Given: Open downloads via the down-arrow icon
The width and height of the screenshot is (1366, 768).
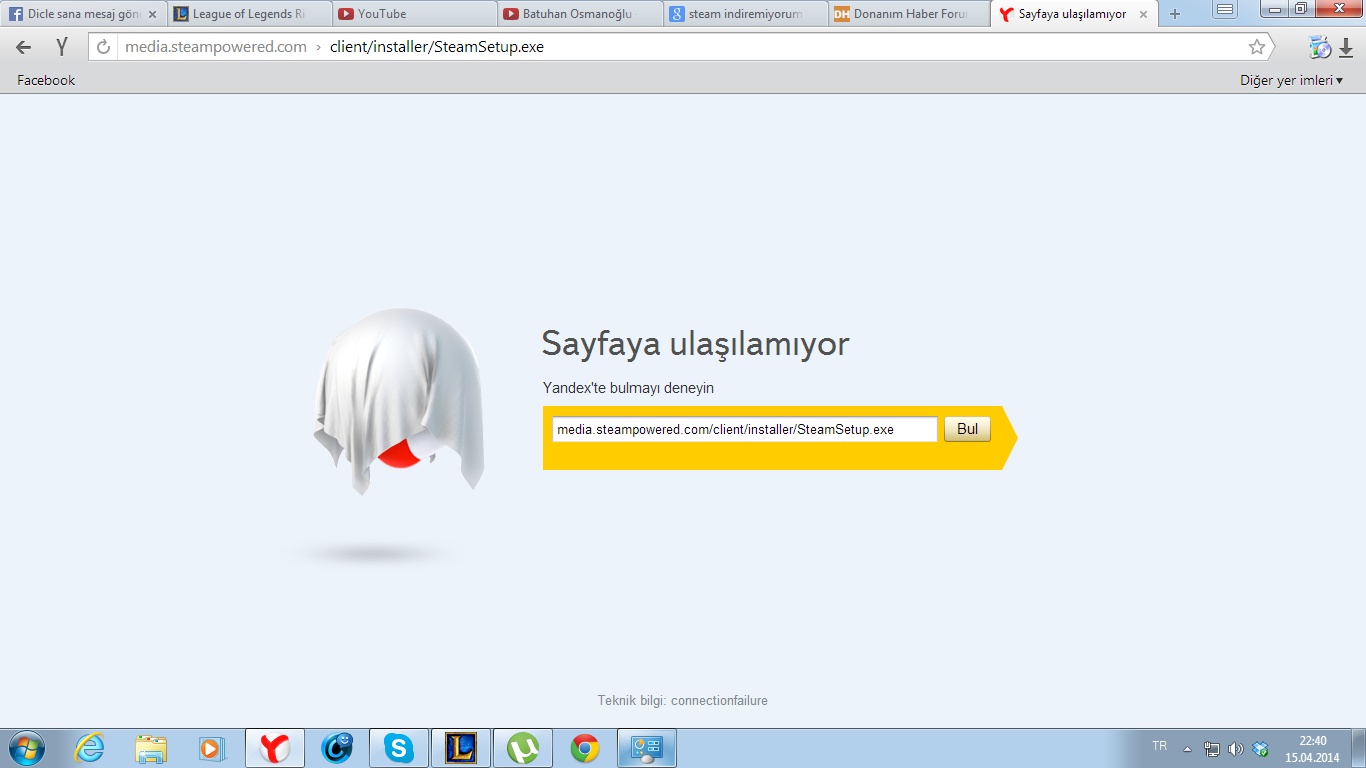Looking at the screenshot, I should (x=1346, y=47).
